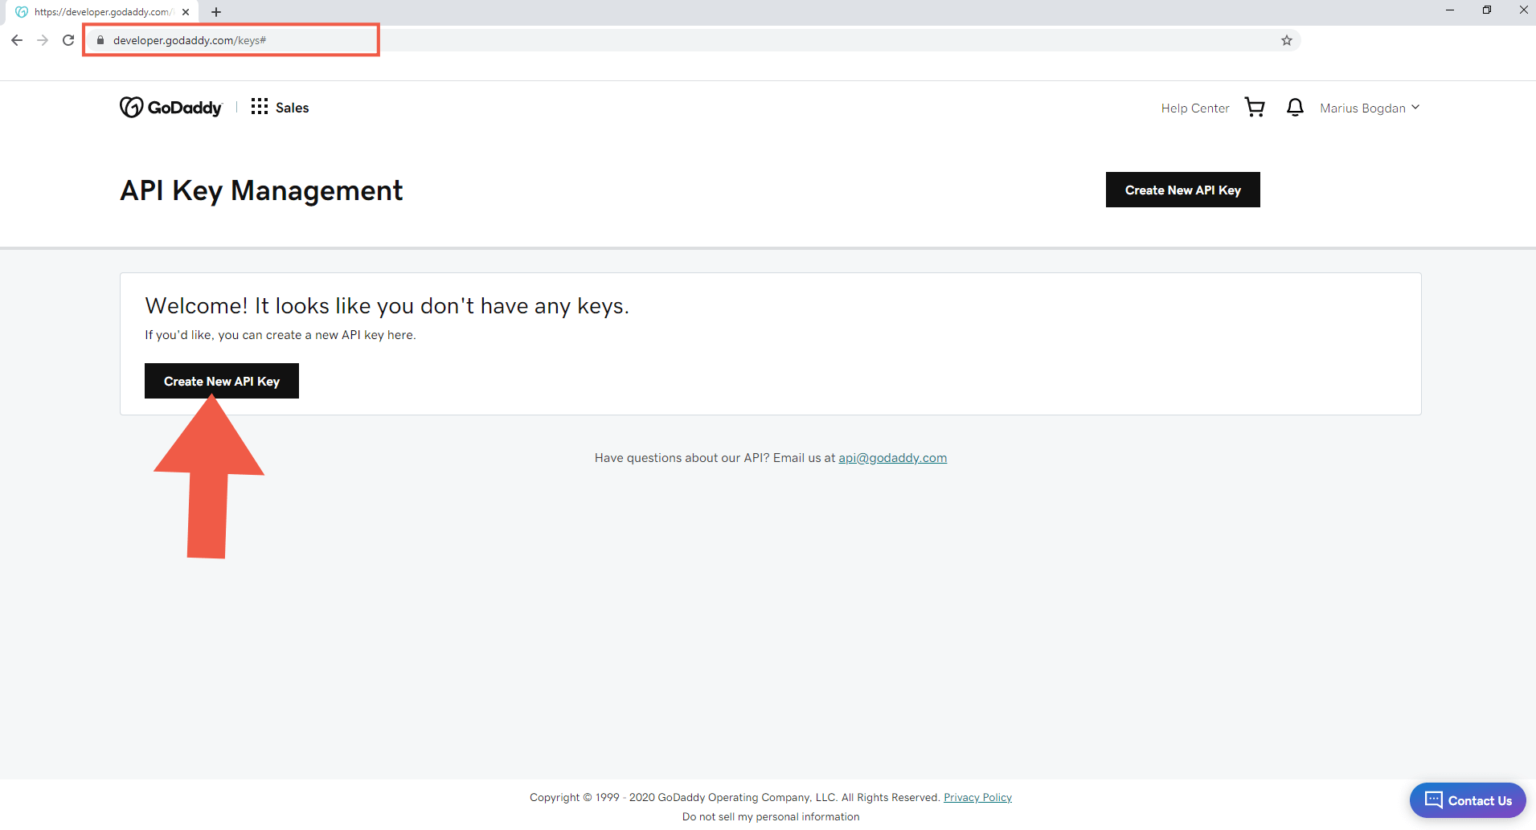Click Create New API Key in the welcome card
Viewport: 1536px width, 830px height.
pyautogui.click(x=221, y=381)
